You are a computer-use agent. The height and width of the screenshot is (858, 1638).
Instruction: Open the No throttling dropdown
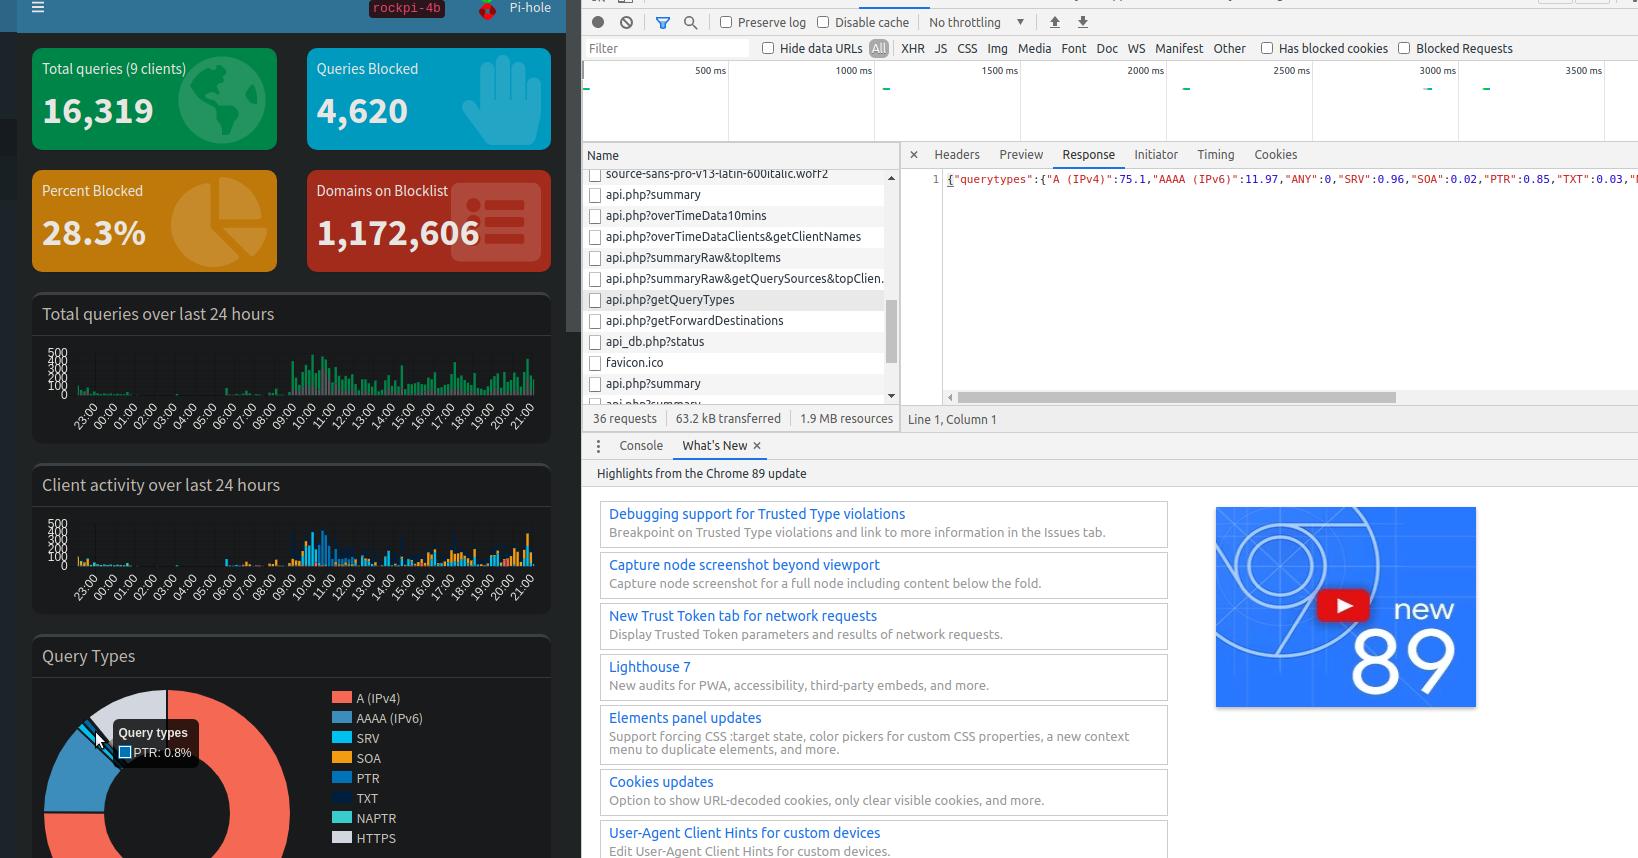976,22
